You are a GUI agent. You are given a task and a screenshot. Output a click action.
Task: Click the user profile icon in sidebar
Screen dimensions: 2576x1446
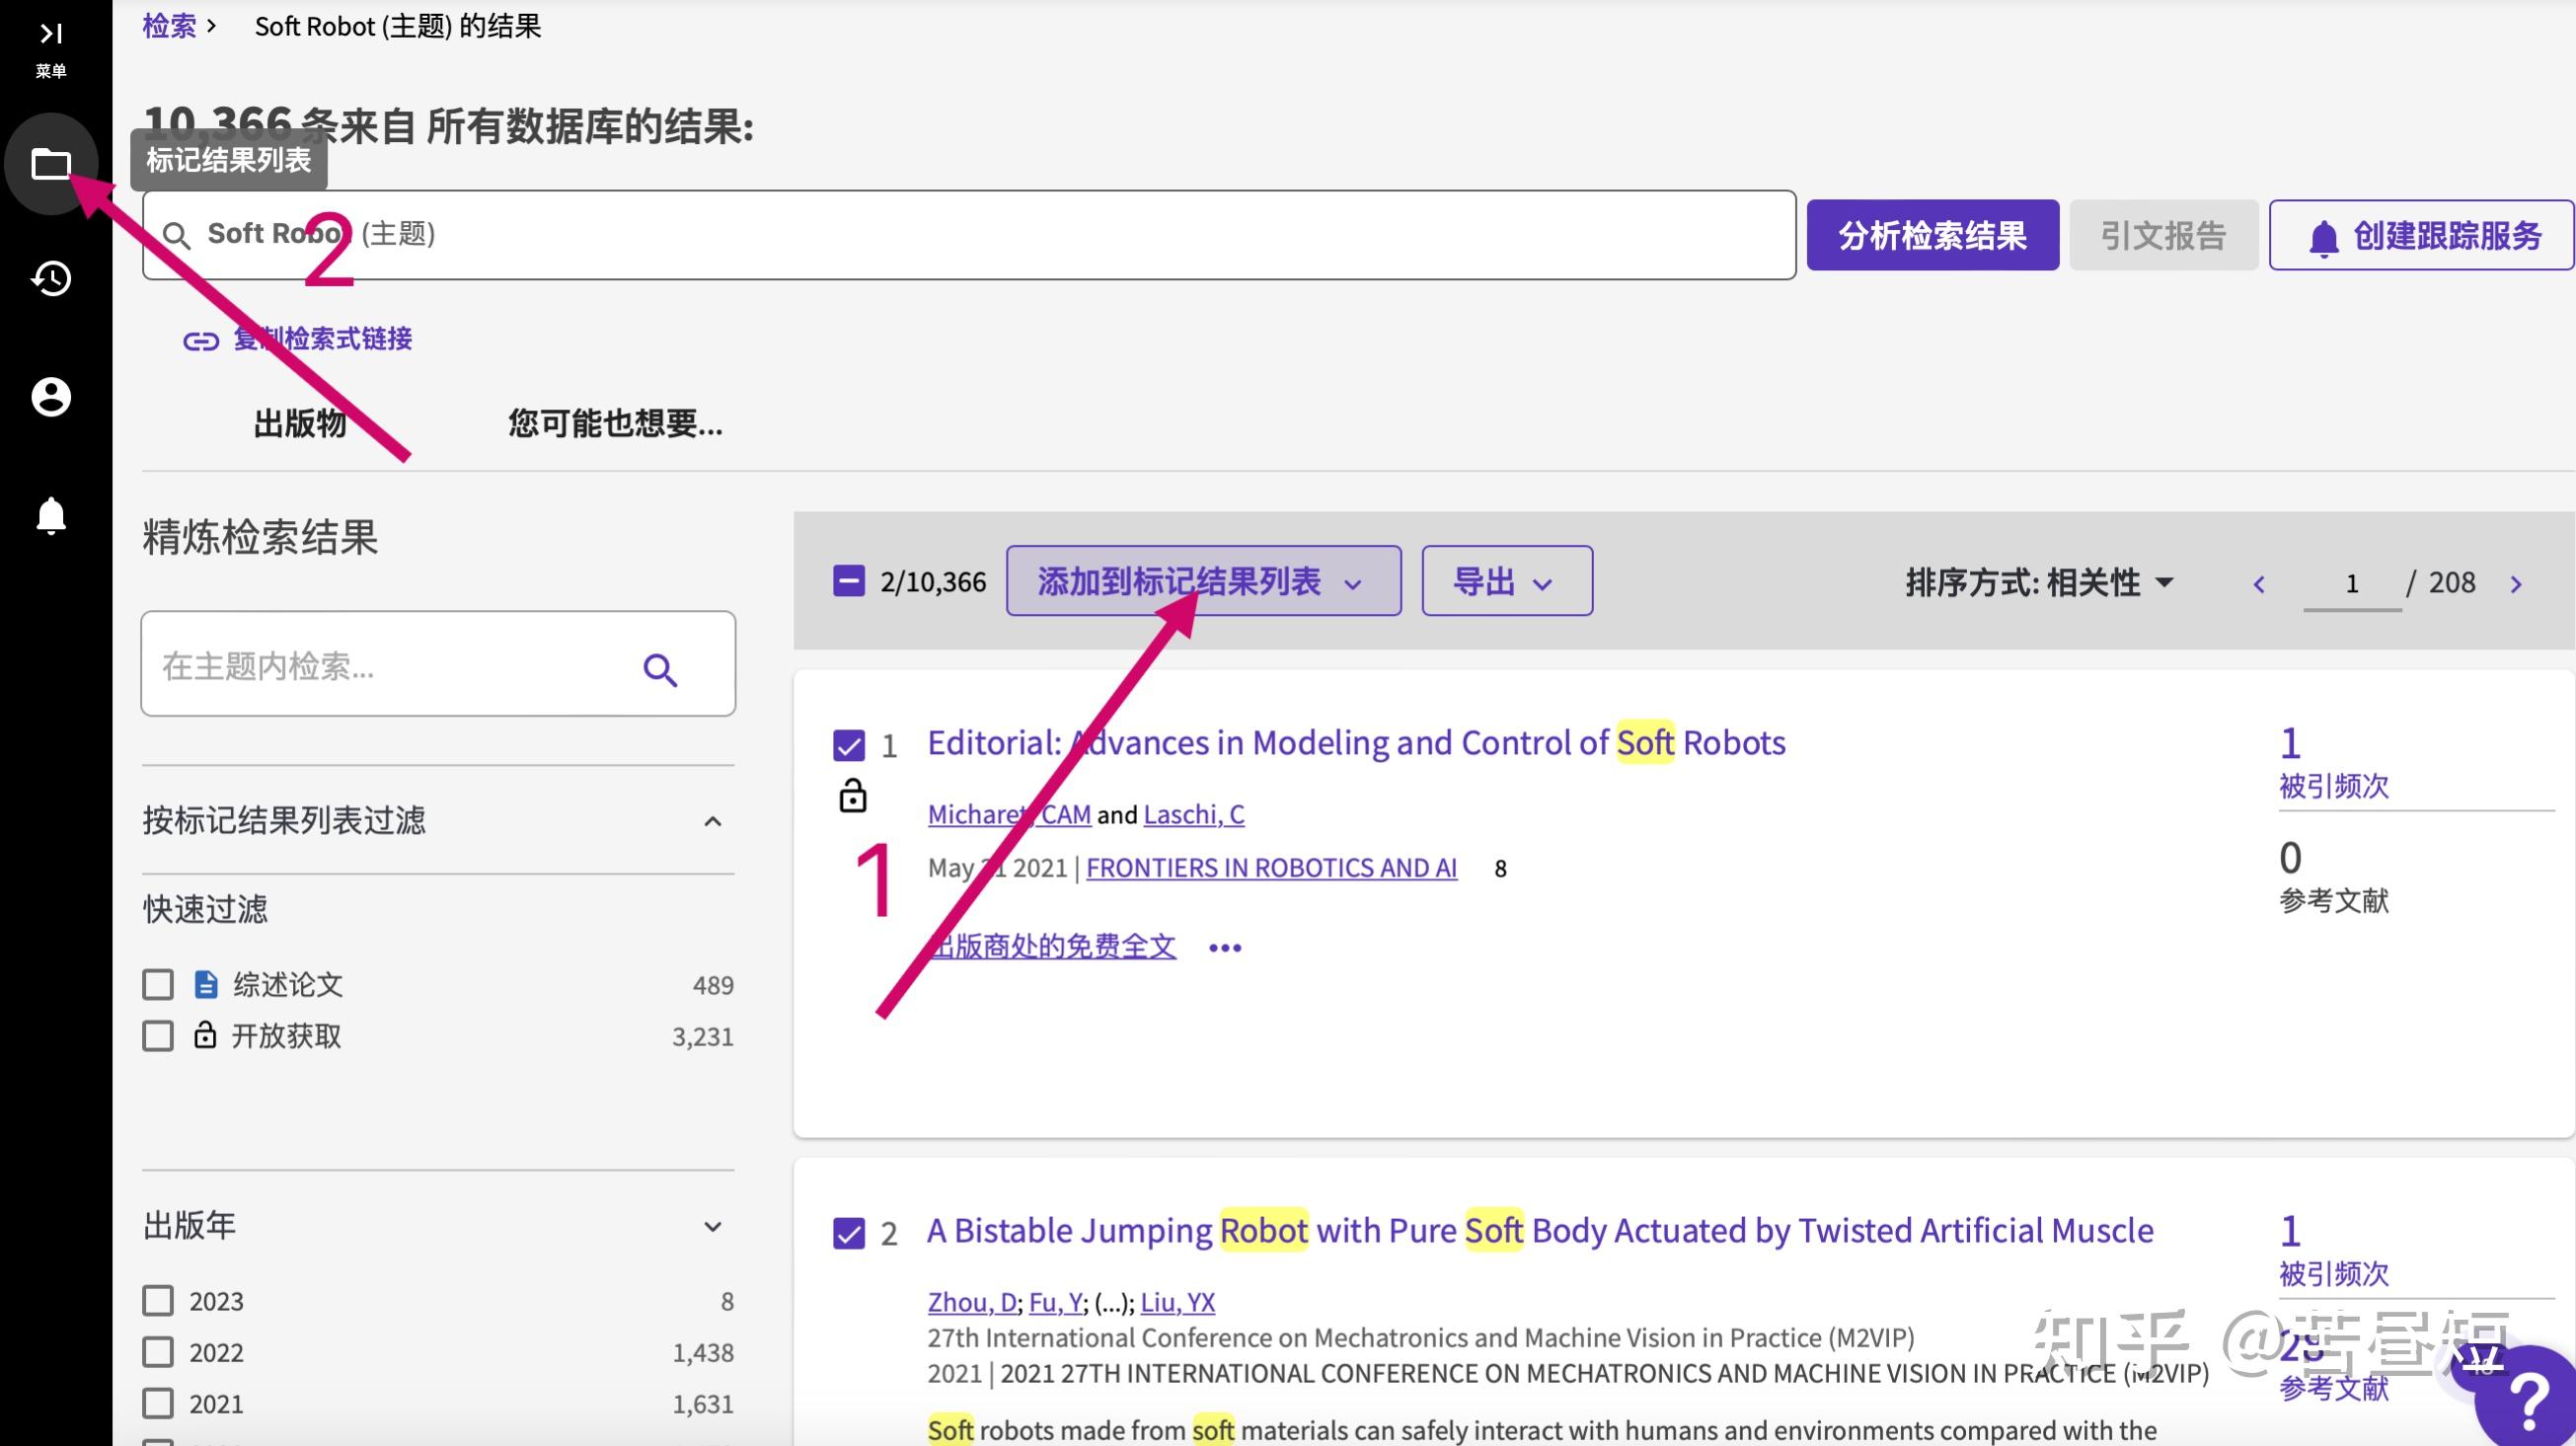point(50,397)
